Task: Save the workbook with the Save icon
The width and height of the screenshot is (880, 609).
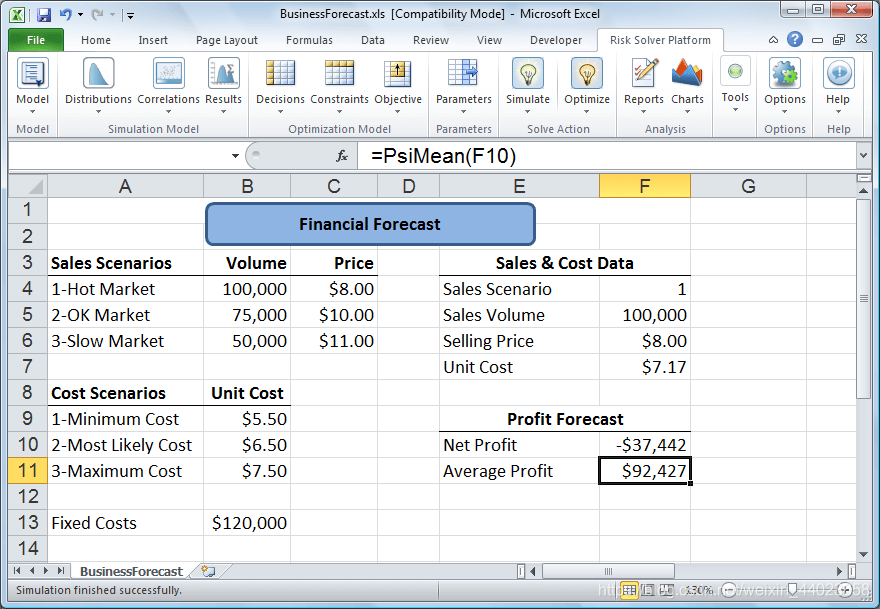Action: pyautogui.click(x=44, y=15)
